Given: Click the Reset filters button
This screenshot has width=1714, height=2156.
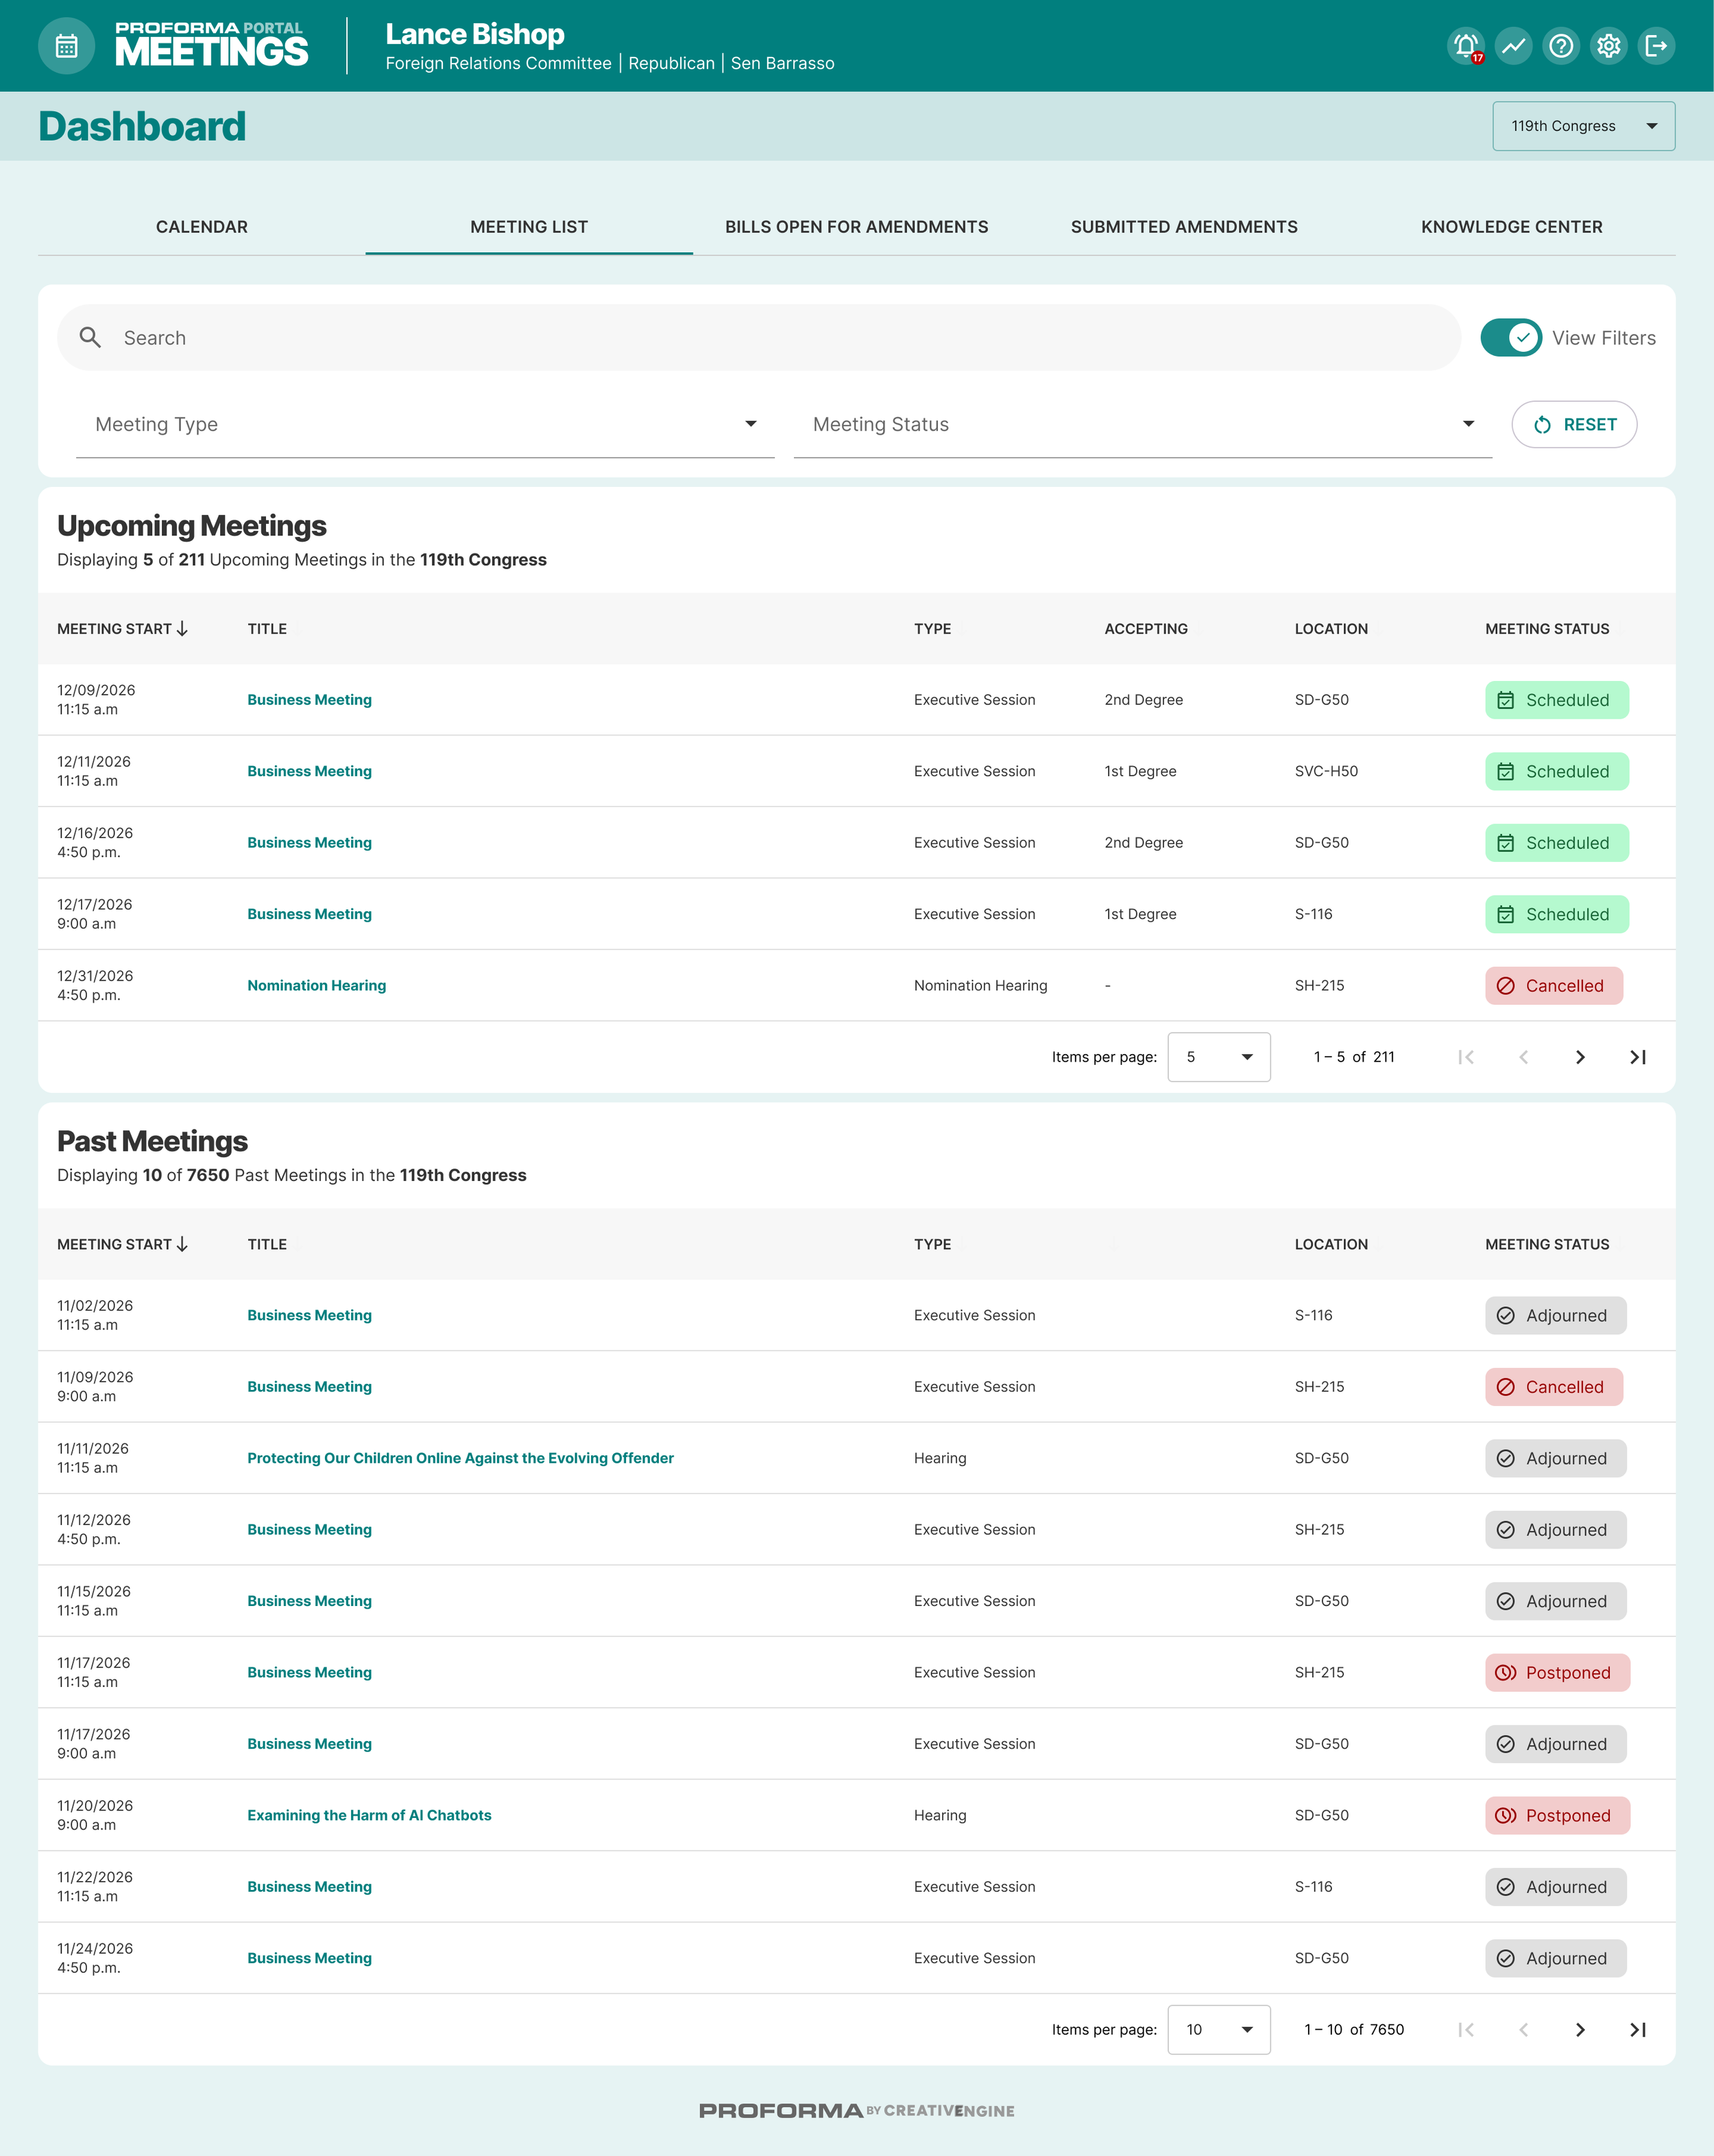Looking at the screenshot, I should point(1574,425).
